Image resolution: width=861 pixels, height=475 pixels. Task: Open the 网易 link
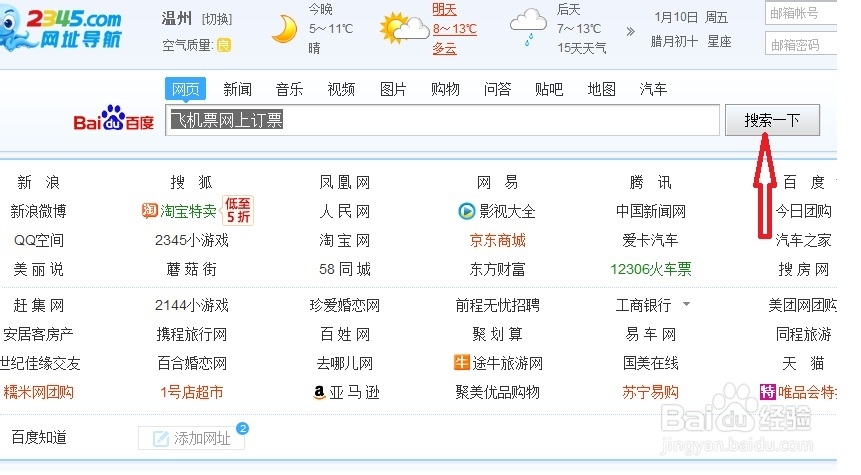point(497,182)
